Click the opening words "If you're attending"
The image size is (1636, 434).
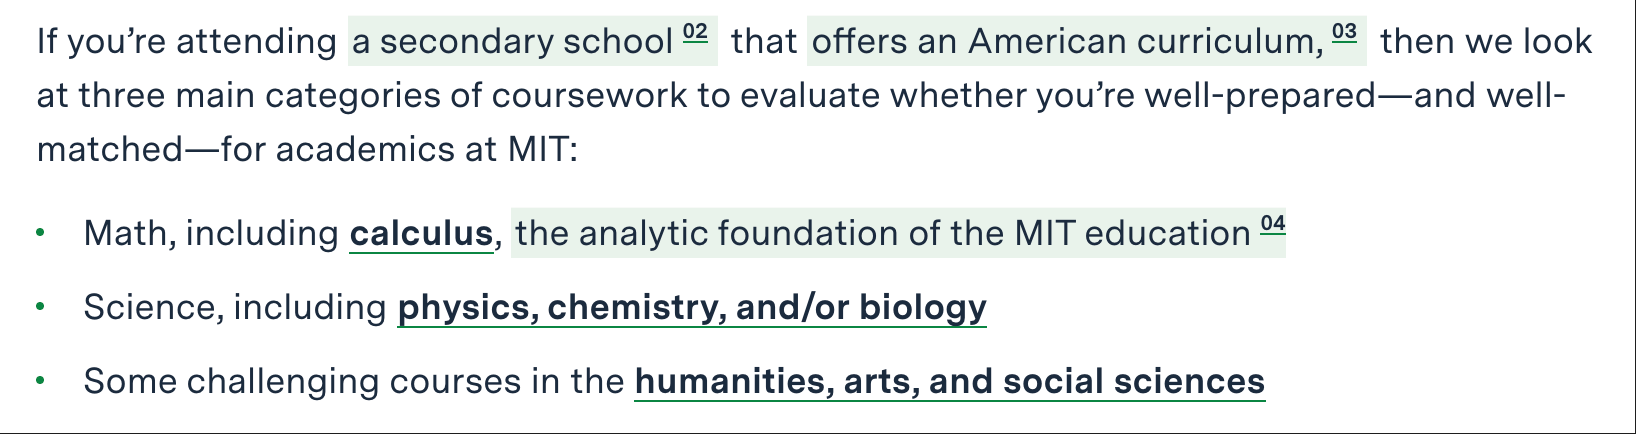[x=186, y=42]
